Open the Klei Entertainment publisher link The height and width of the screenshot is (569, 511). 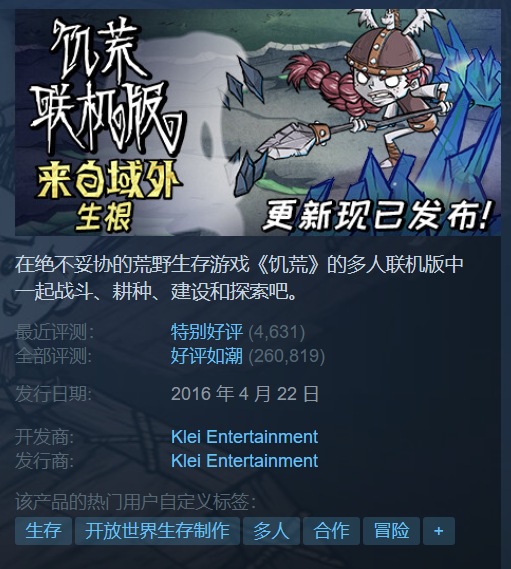pos(244,461)
